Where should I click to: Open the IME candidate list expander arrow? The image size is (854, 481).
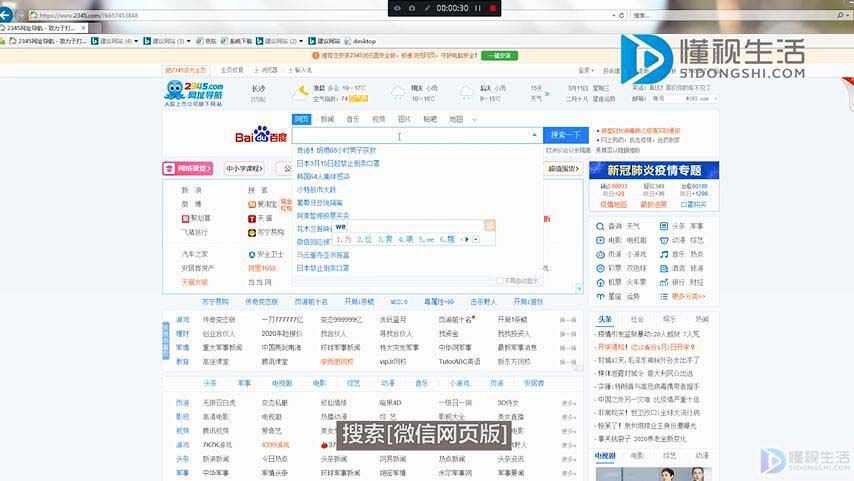point(476,239)
